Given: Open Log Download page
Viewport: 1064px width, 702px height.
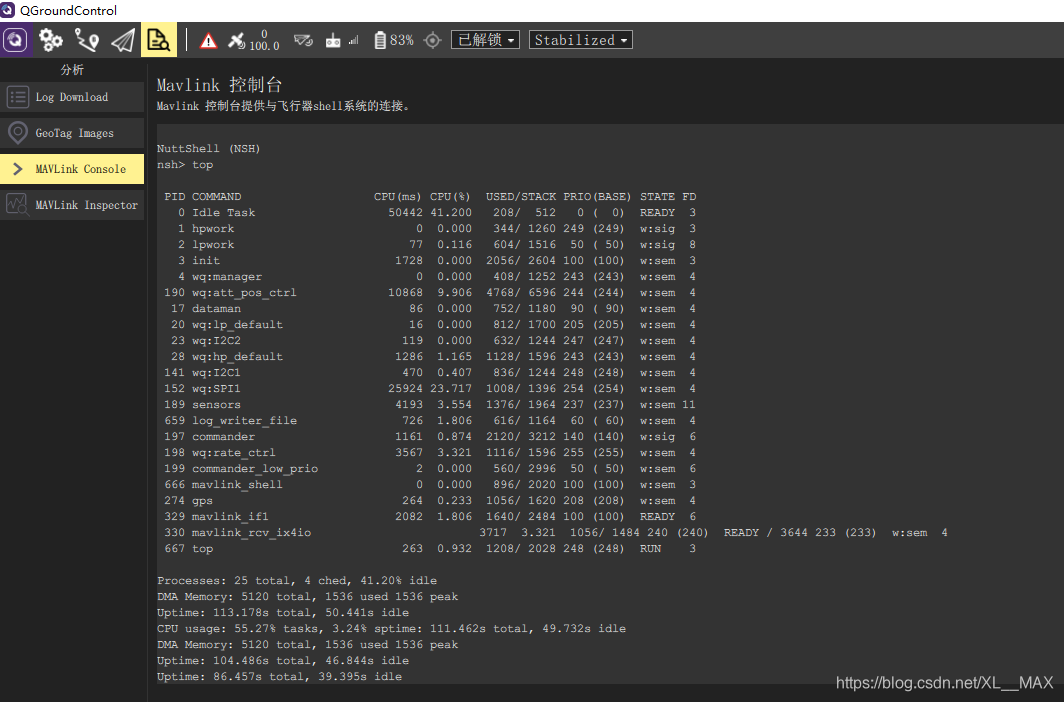Looking at the screenshot, I should click(72, 97).
